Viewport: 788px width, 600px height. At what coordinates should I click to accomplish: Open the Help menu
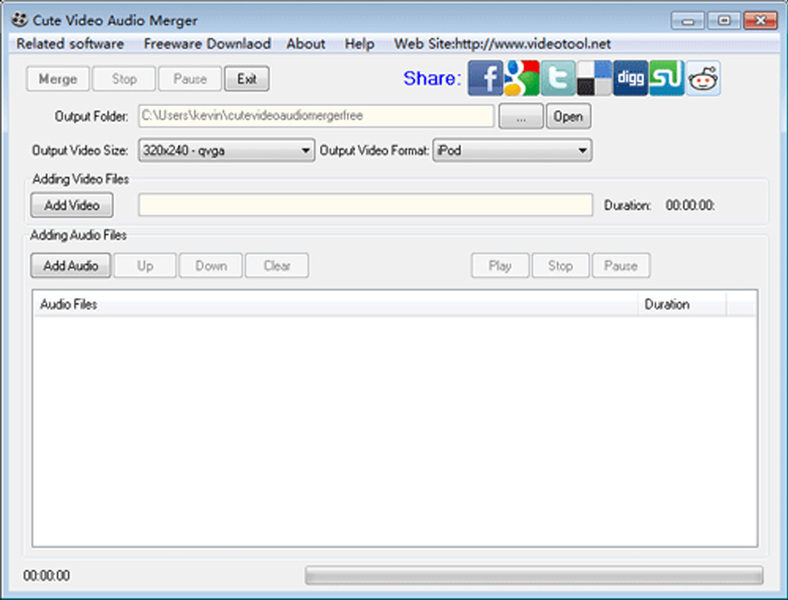click(359, 44)
